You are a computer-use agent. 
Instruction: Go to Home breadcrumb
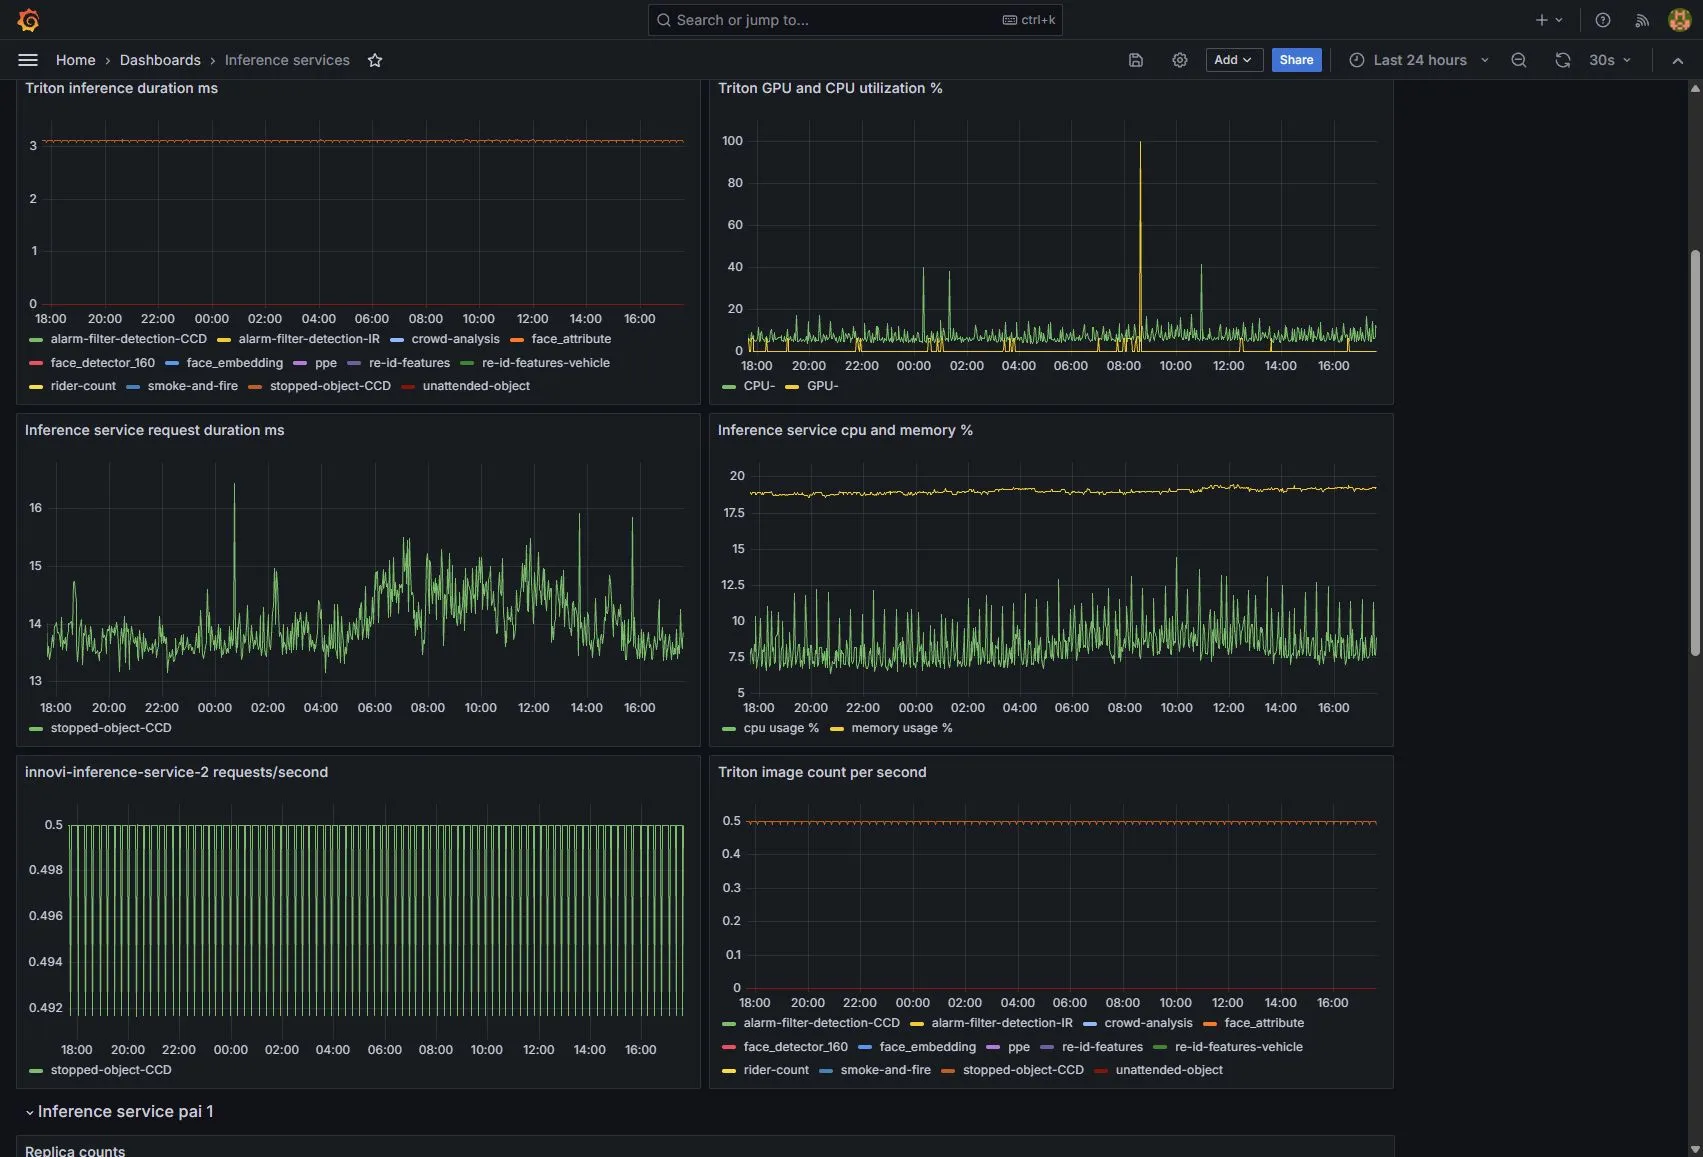pos(76,60)
